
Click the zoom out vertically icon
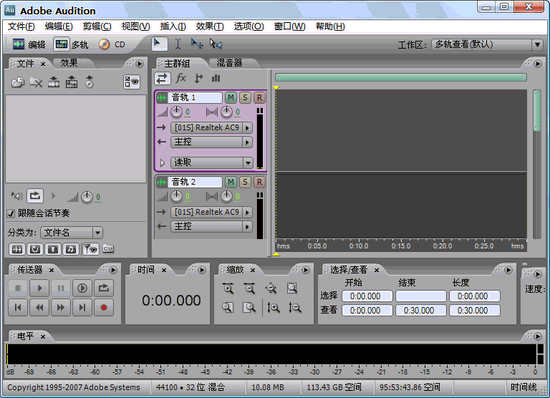point(295,308)
